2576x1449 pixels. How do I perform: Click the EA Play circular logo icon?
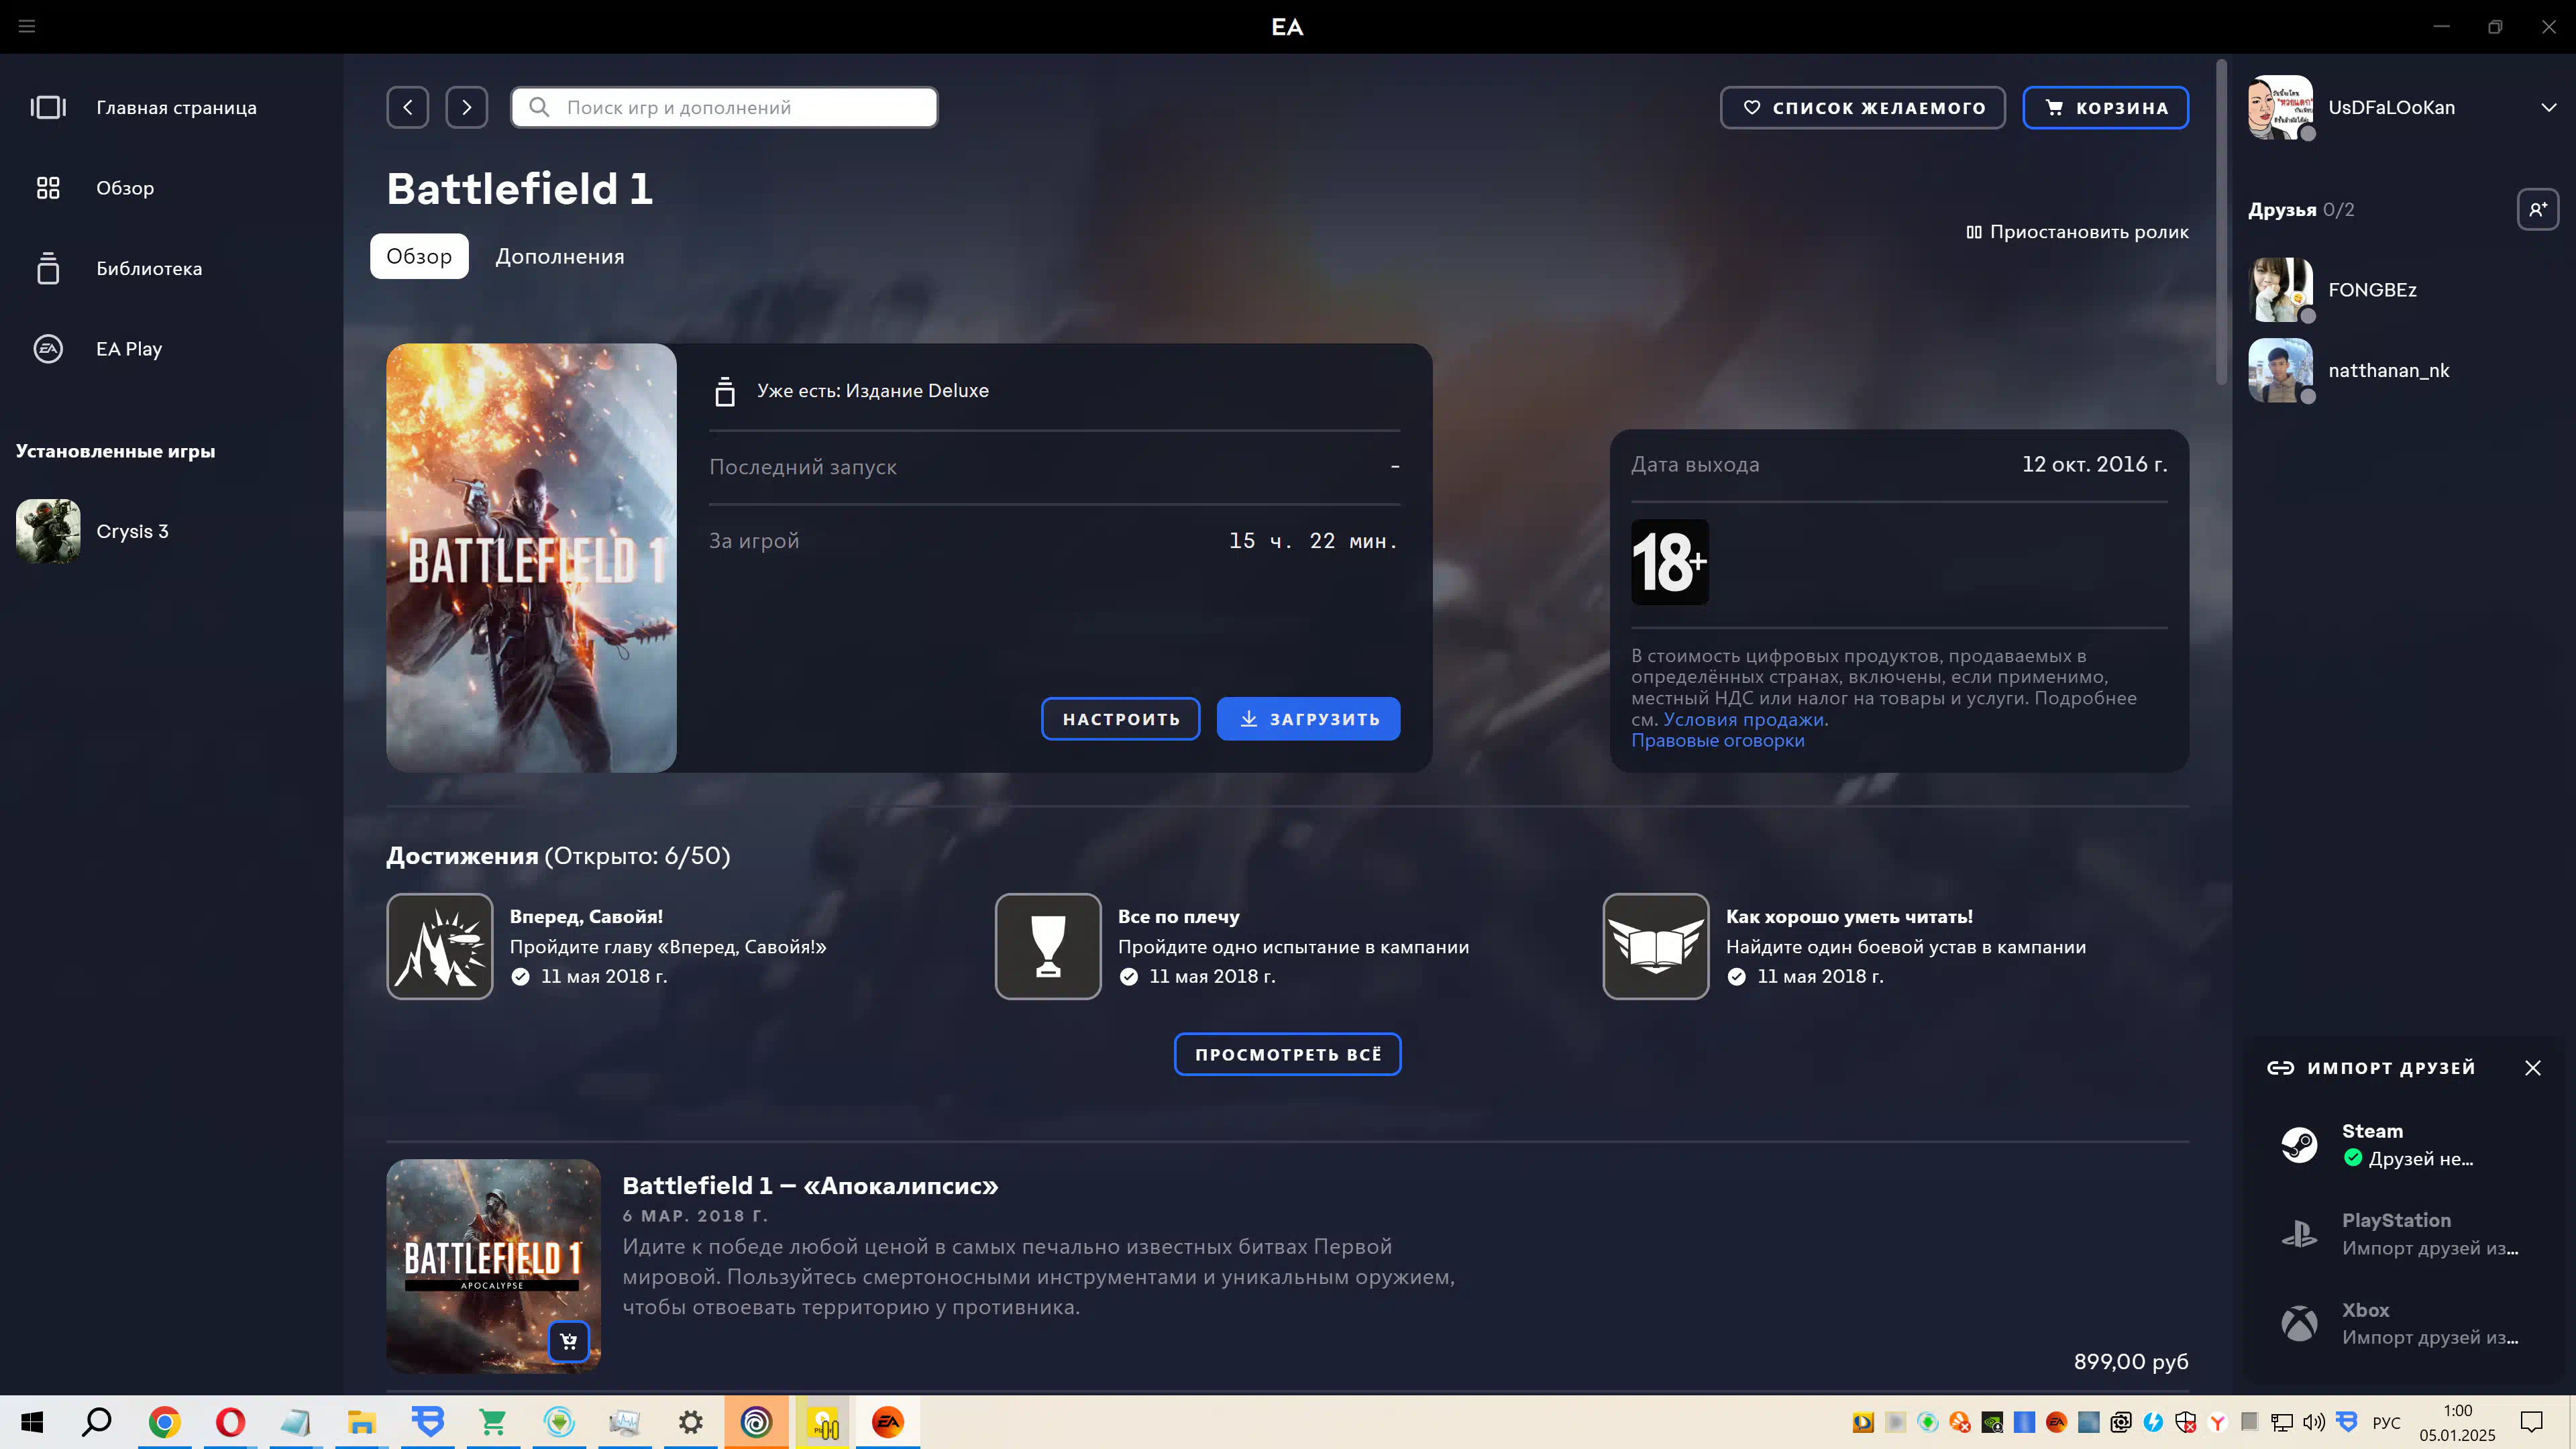[48, 349]
